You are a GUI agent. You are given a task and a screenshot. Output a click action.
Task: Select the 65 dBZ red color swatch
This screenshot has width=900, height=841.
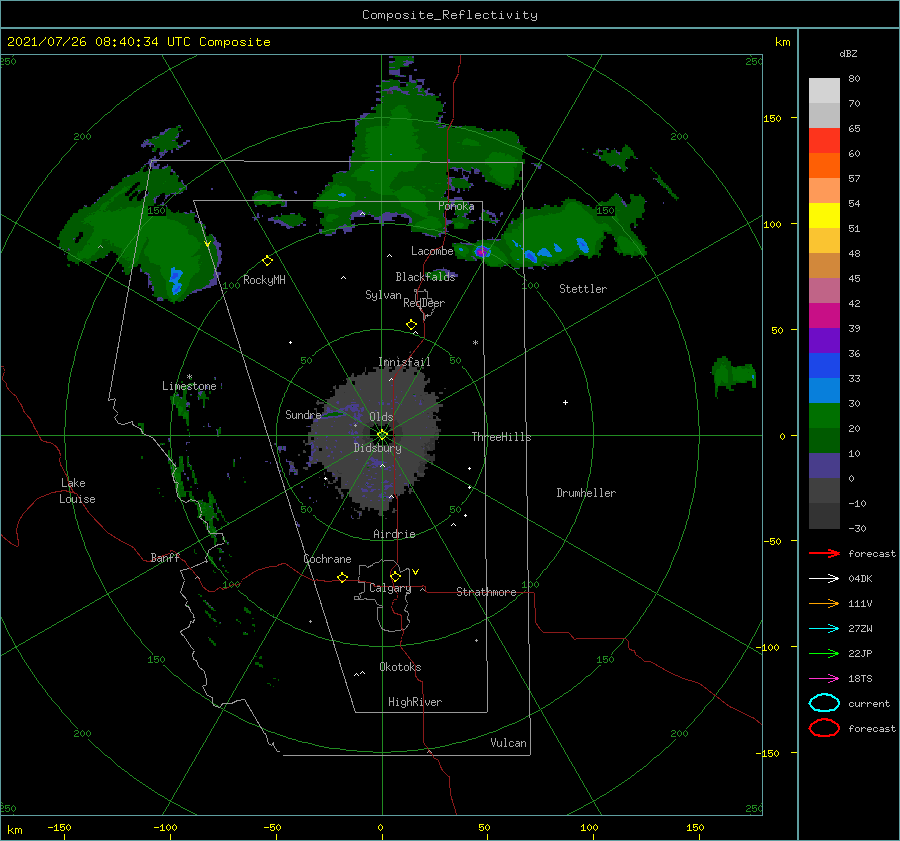(x=824, y=141)
